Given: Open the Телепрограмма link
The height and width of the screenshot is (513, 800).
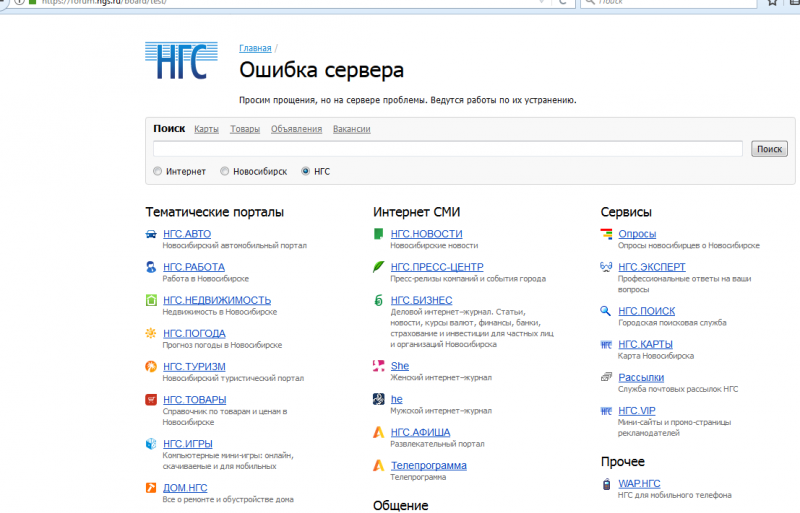Looking at the screenshot, I should (x=429, y=466).
